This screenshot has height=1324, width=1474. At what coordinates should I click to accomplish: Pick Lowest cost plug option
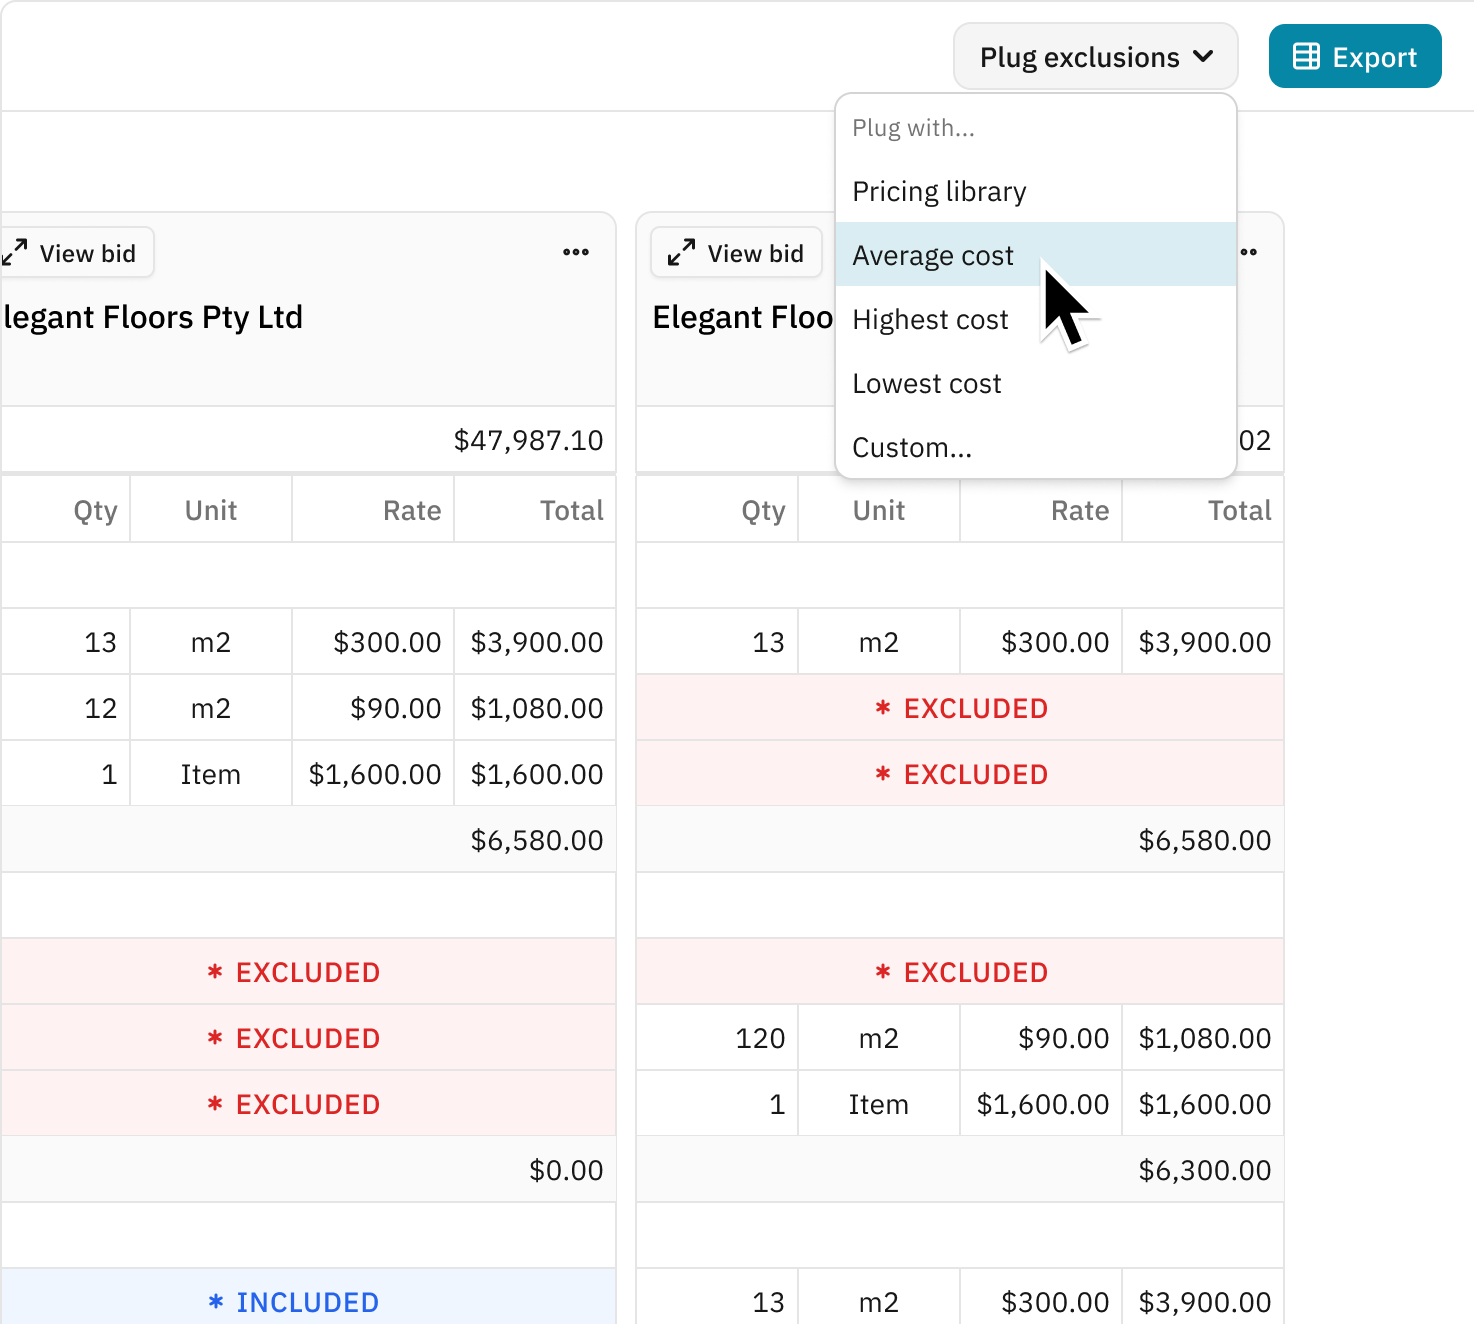[x=926, y=383]
